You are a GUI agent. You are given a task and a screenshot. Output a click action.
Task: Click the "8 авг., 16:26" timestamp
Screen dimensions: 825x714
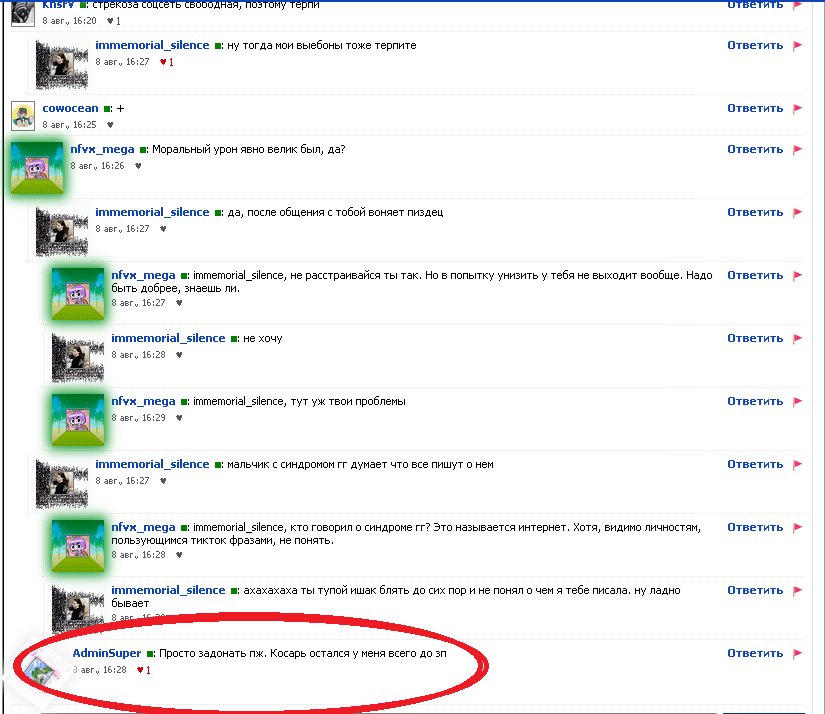[97, 166]
